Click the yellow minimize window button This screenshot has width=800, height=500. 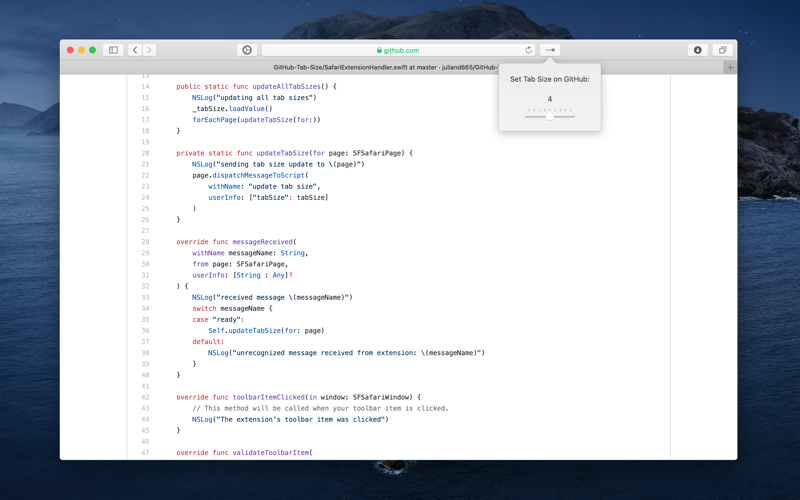[81, 50]
